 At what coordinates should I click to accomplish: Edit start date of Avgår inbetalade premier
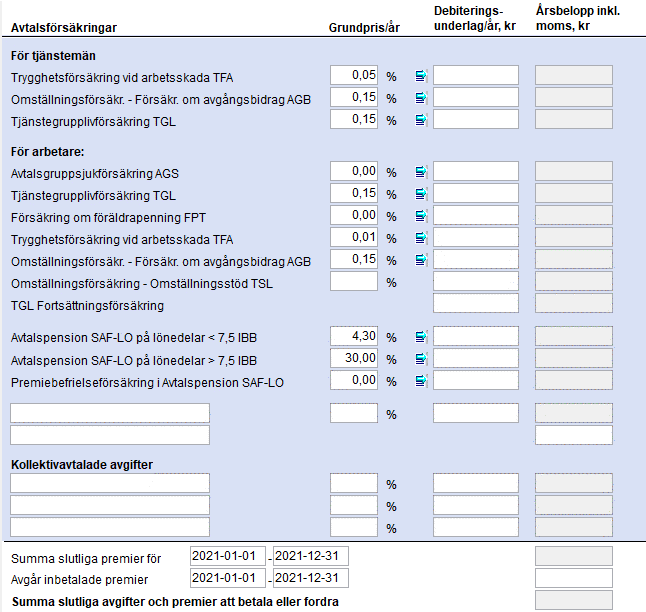(x=228, y=578)
